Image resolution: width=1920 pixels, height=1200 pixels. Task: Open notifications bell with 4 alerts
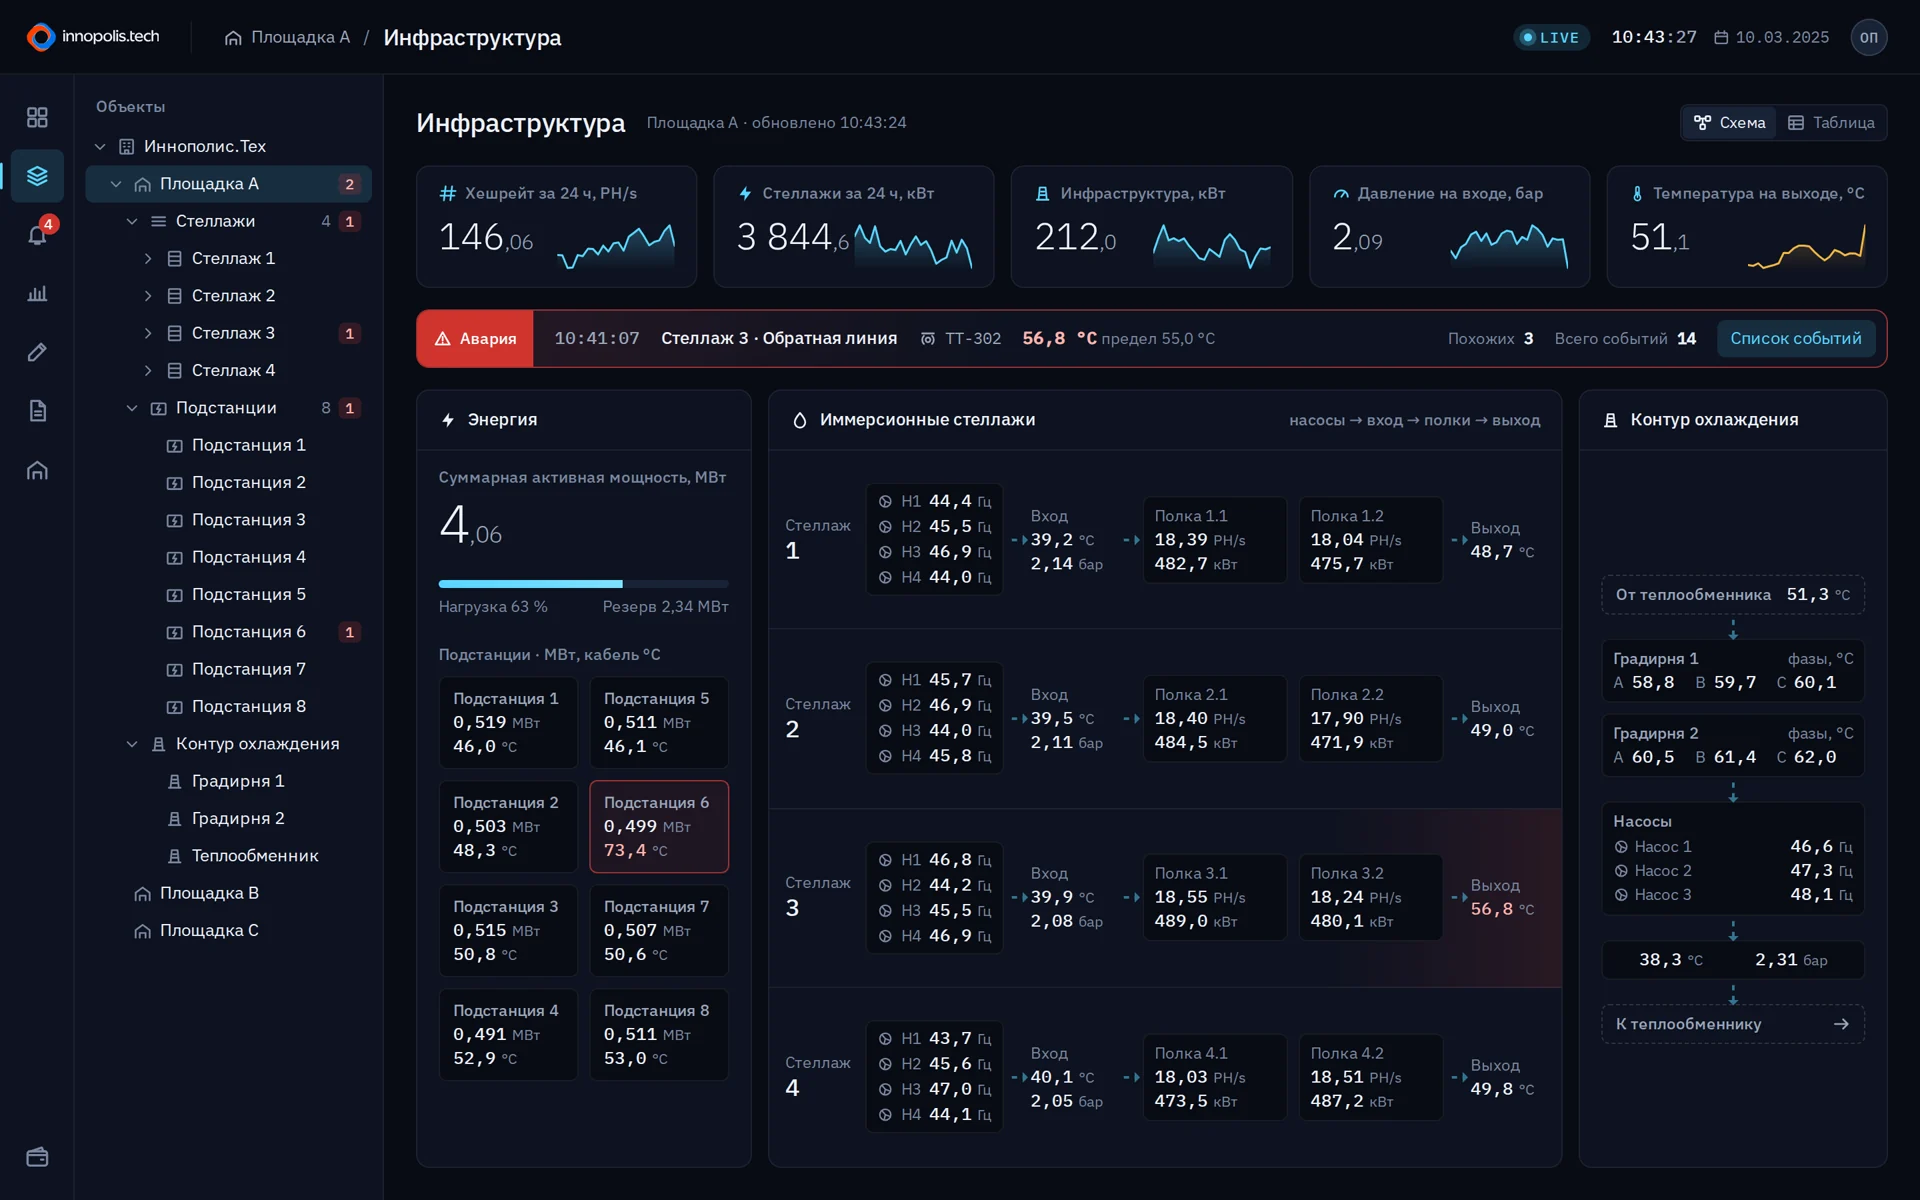coord(37,235)
